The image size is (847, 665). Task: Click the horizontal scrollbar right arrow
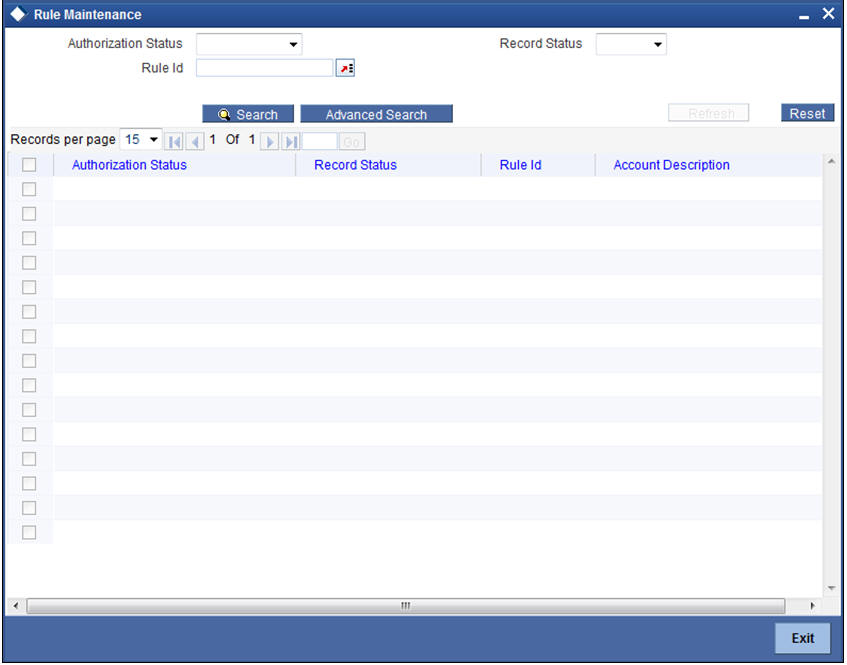pos(812,606)
